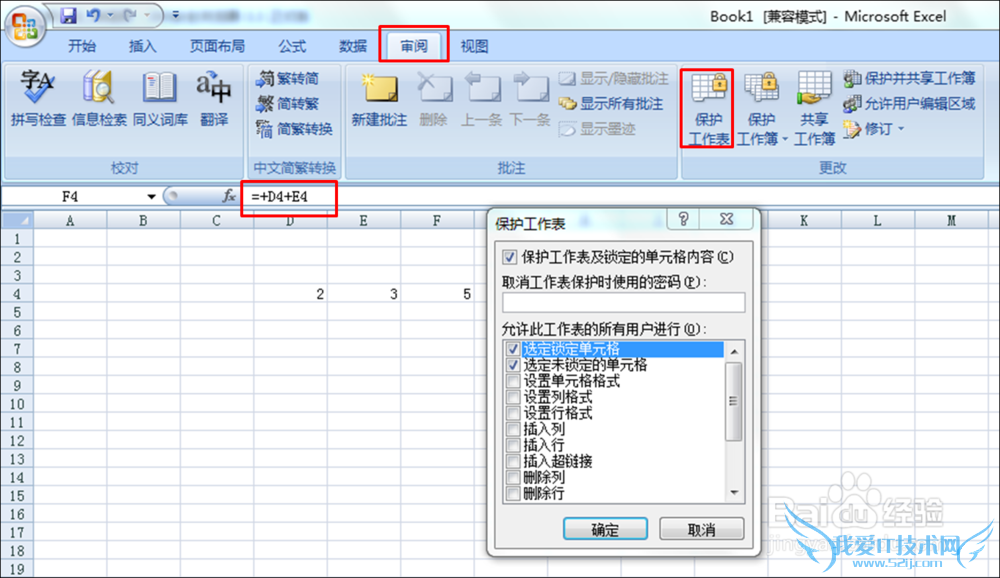Click the formula bar showing =+D4+E4
The image size is (1000, 578).
click(619, 196)
